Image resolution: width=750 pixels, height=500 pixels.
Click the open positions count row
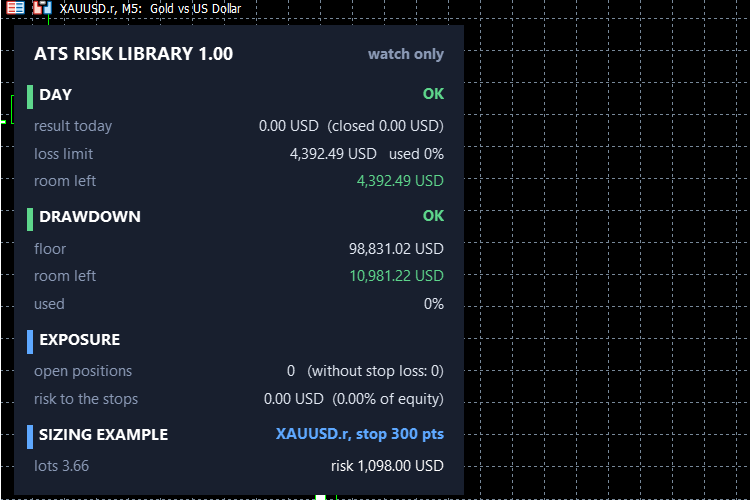(239, 371)
